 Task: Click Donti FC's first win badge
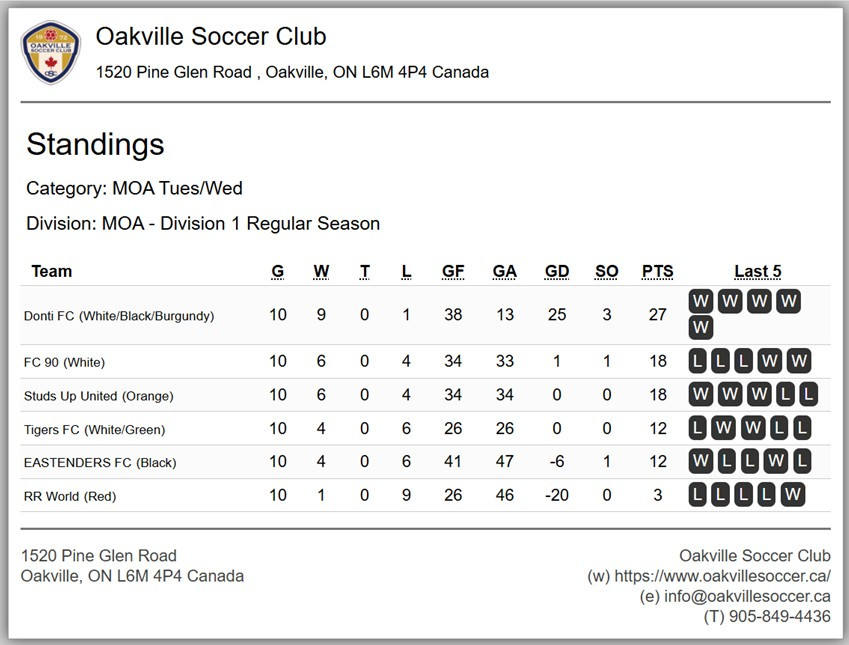tap(700, 302)
